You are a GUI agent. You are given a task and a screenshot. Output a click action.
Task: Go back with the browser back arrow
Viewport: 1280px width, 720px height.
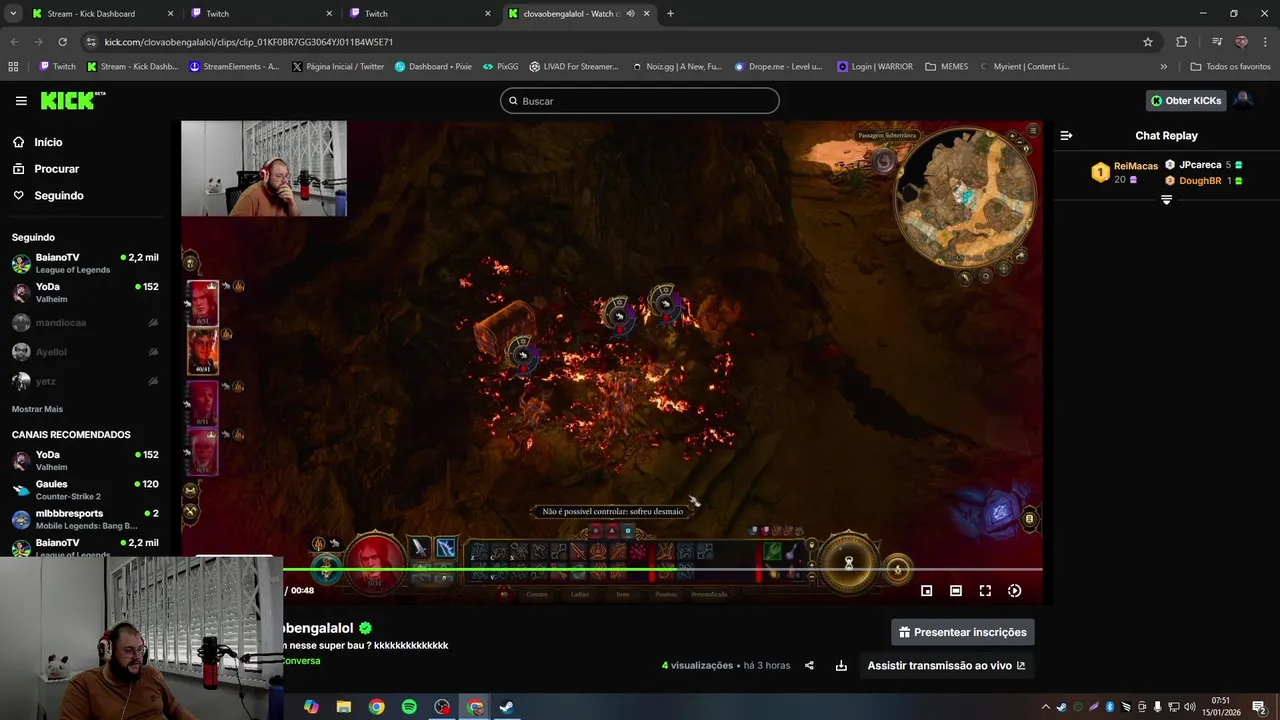click(14, 42)
